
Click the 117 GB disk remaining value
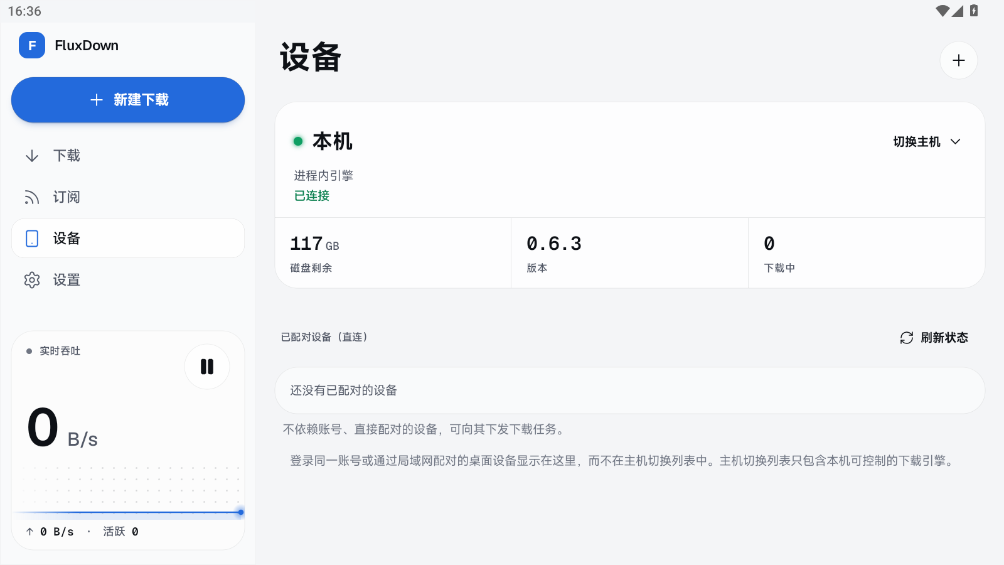[x=314, y=244]
